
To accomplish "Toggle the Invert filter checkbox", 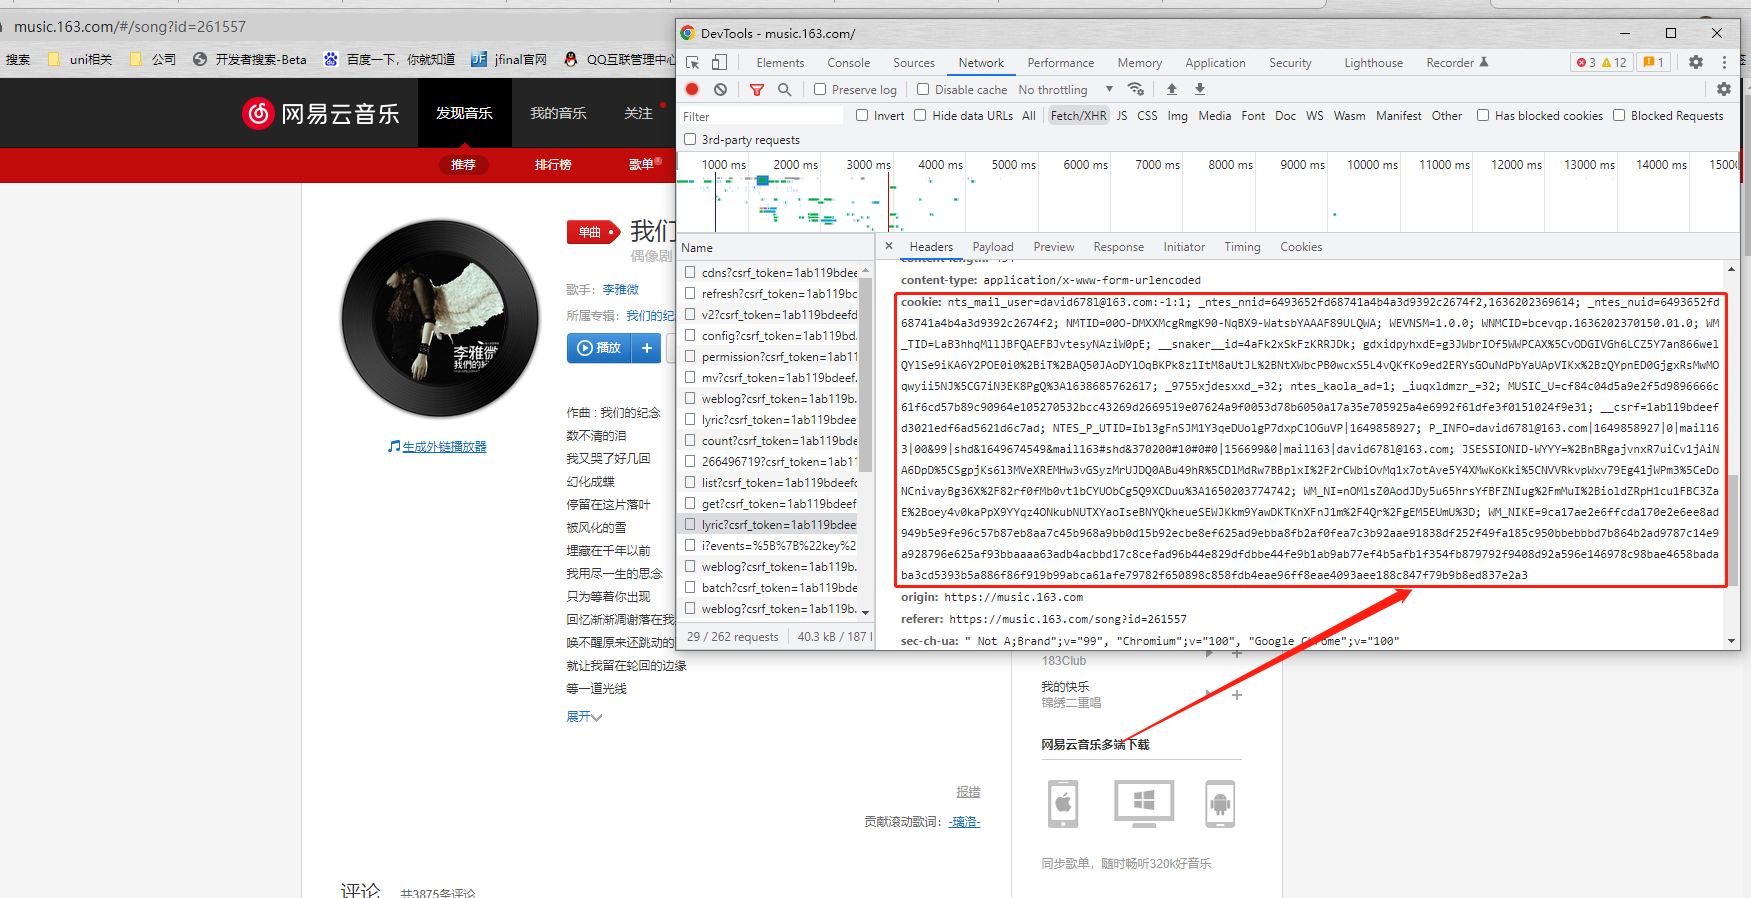I will pyautogui.click(x=862, y=115).
